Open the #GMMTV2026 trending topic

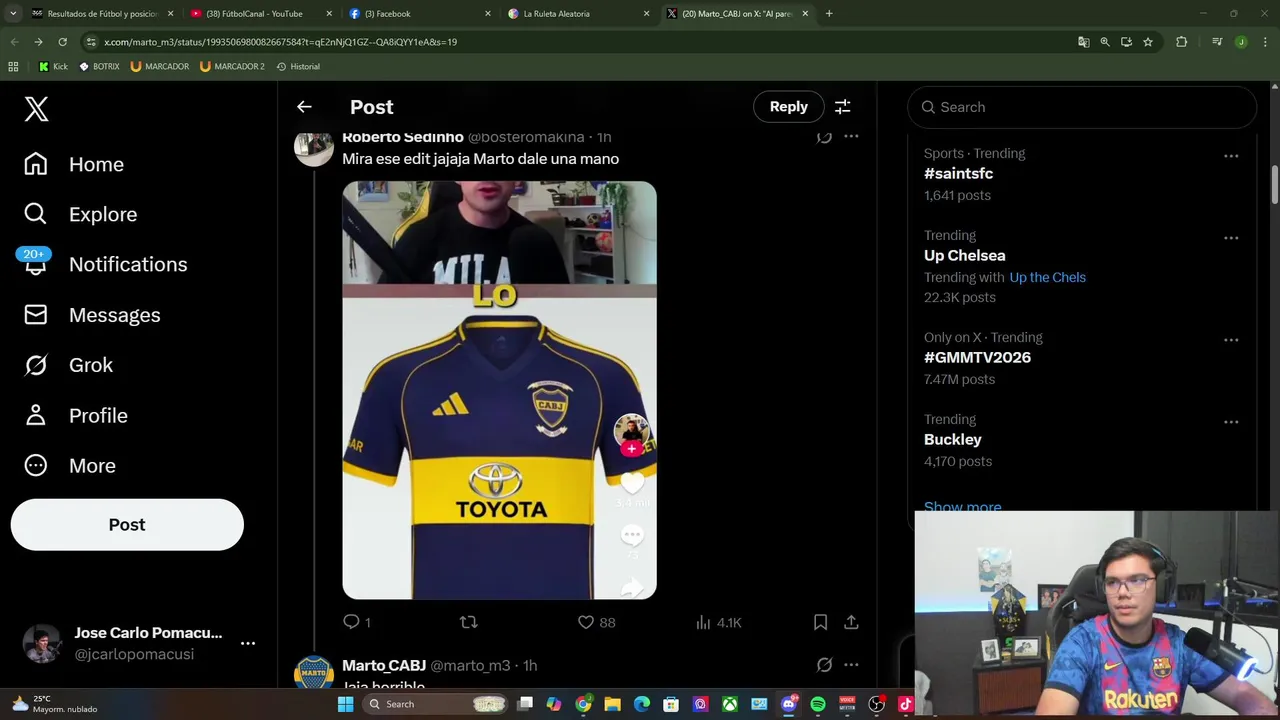[x=977, y=357]
